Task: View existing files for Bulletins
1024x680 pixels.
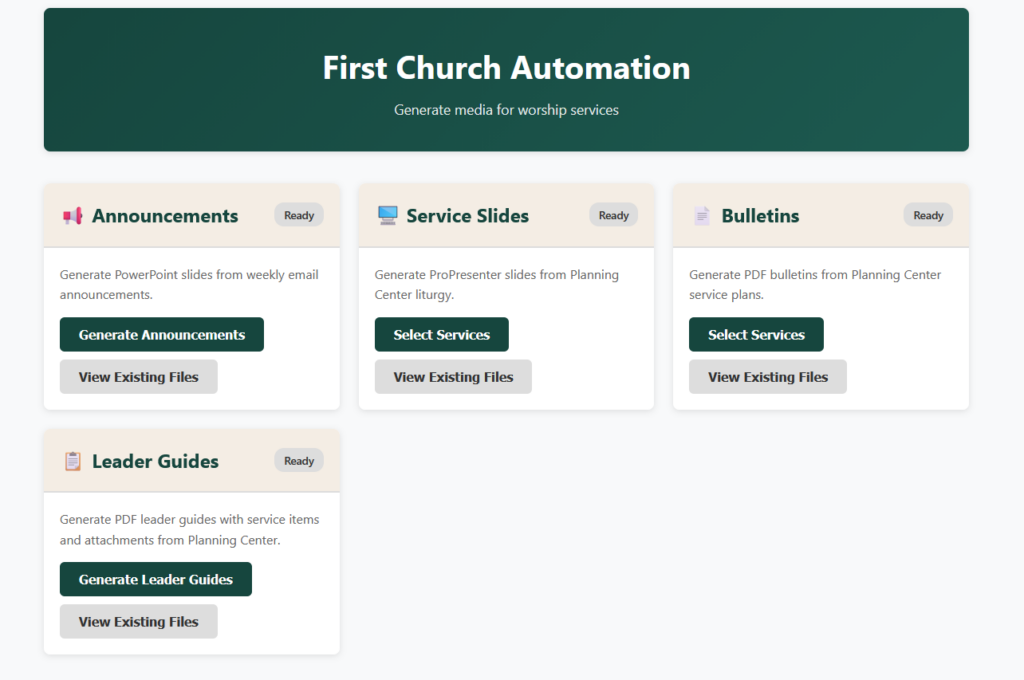Action: 767,377
